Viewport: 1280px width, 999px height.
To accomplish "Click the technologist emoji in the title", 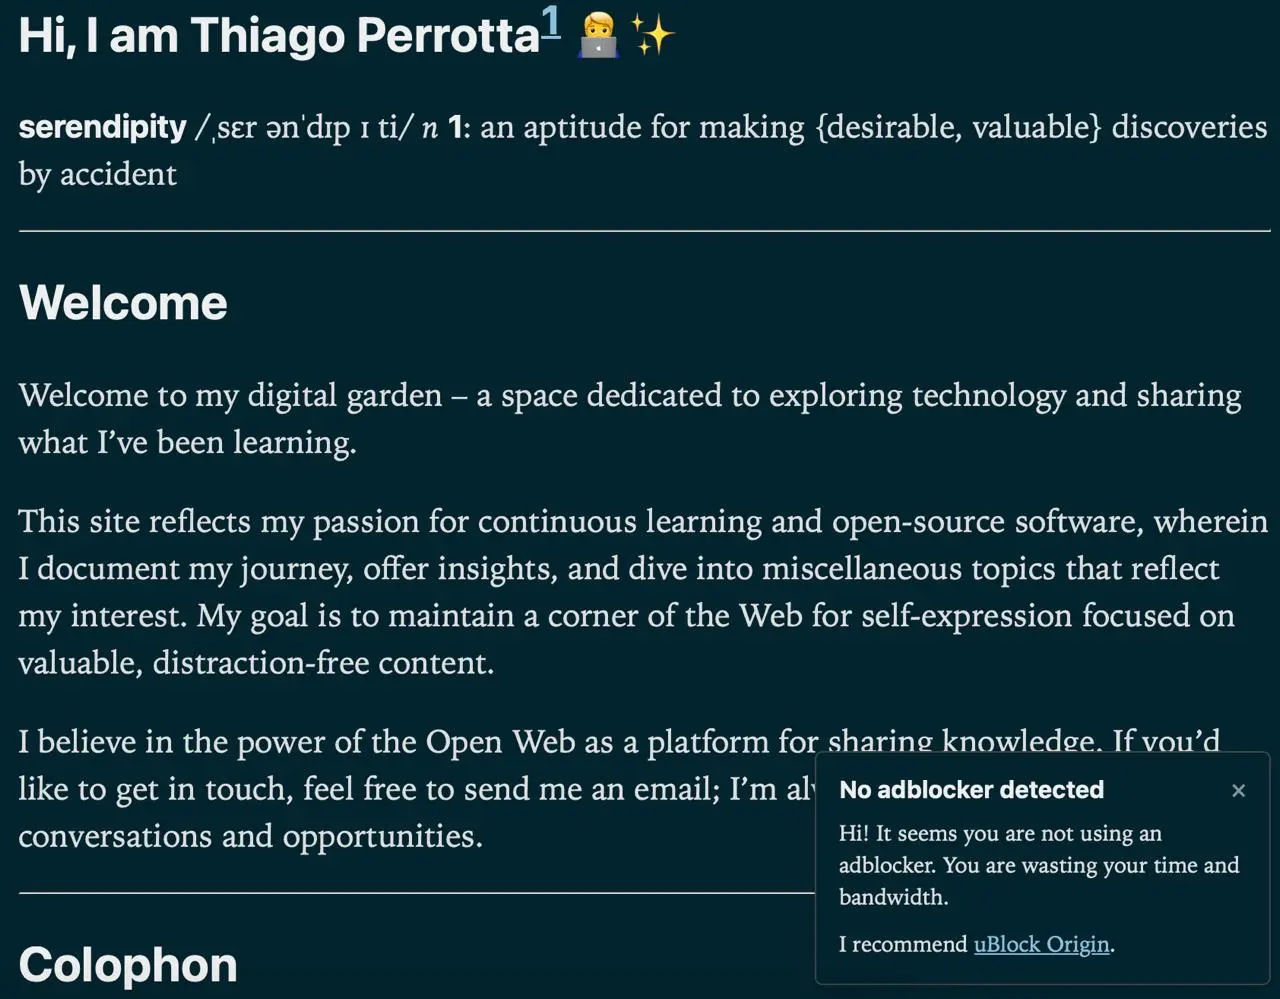I will 598,37.
